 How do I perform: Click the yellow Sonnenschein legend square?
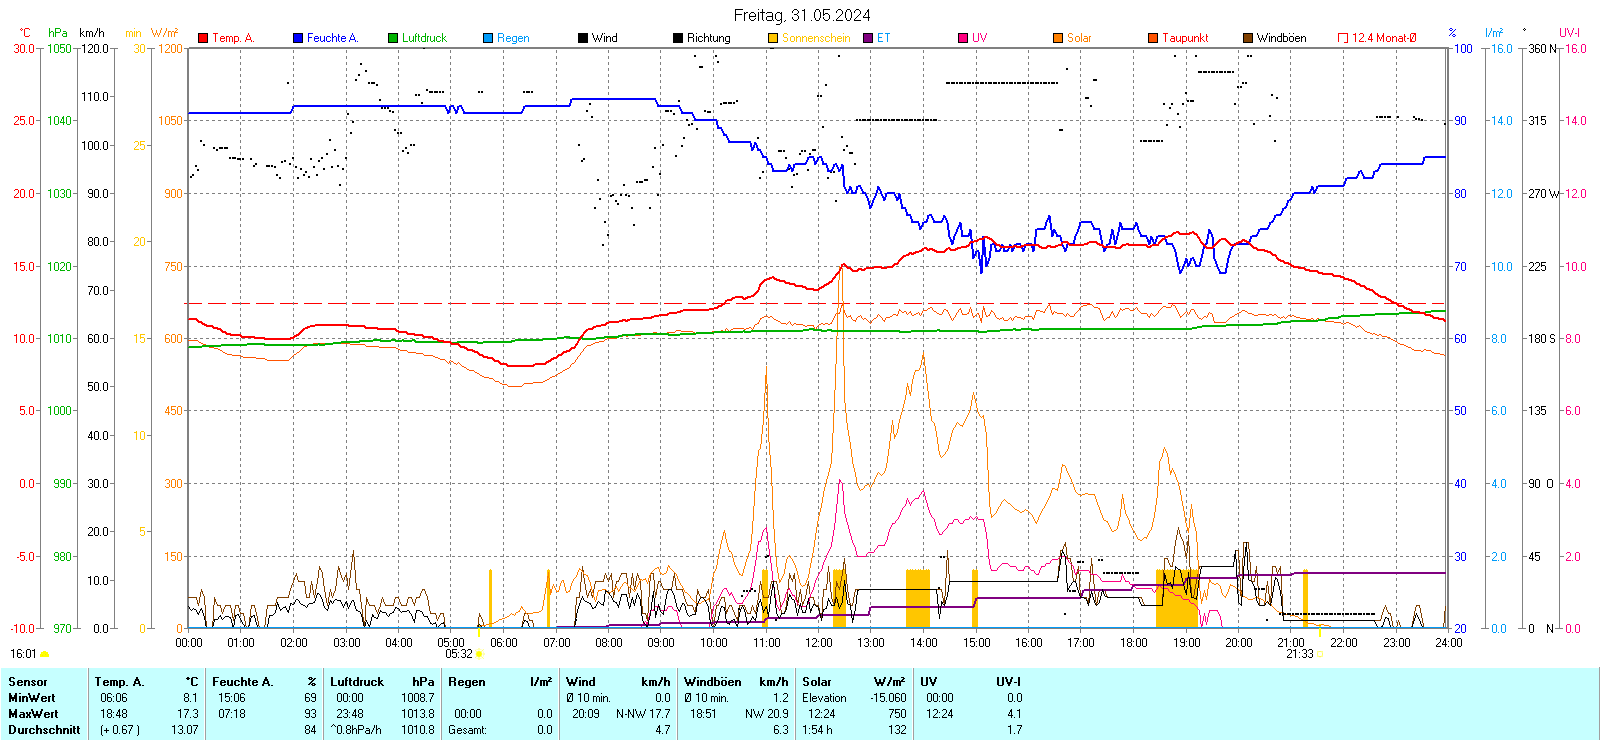coord(773,38)
